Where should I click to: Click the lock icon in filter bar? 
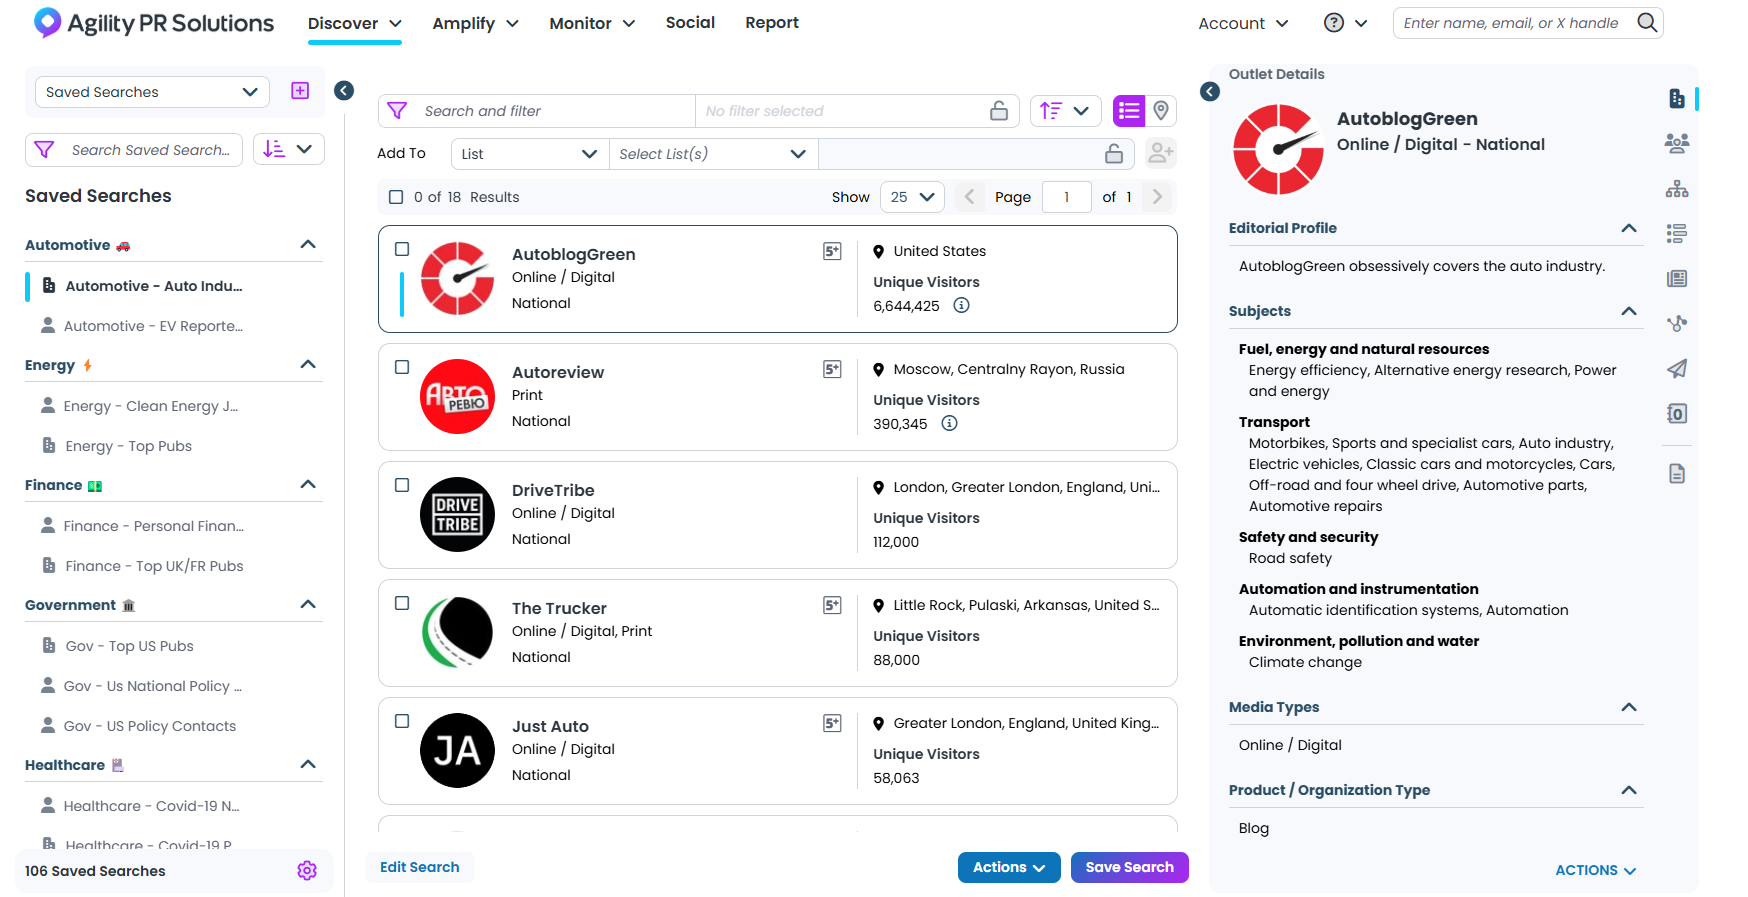[999, 111]
